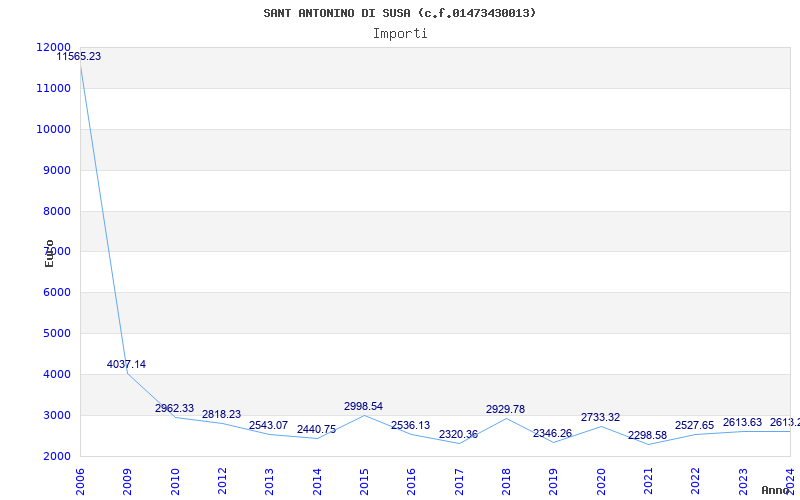Image resolution: width=800 pixels, height=500 pixels.
Task: Click the Importi subtitle
Action: pos(400,34)
